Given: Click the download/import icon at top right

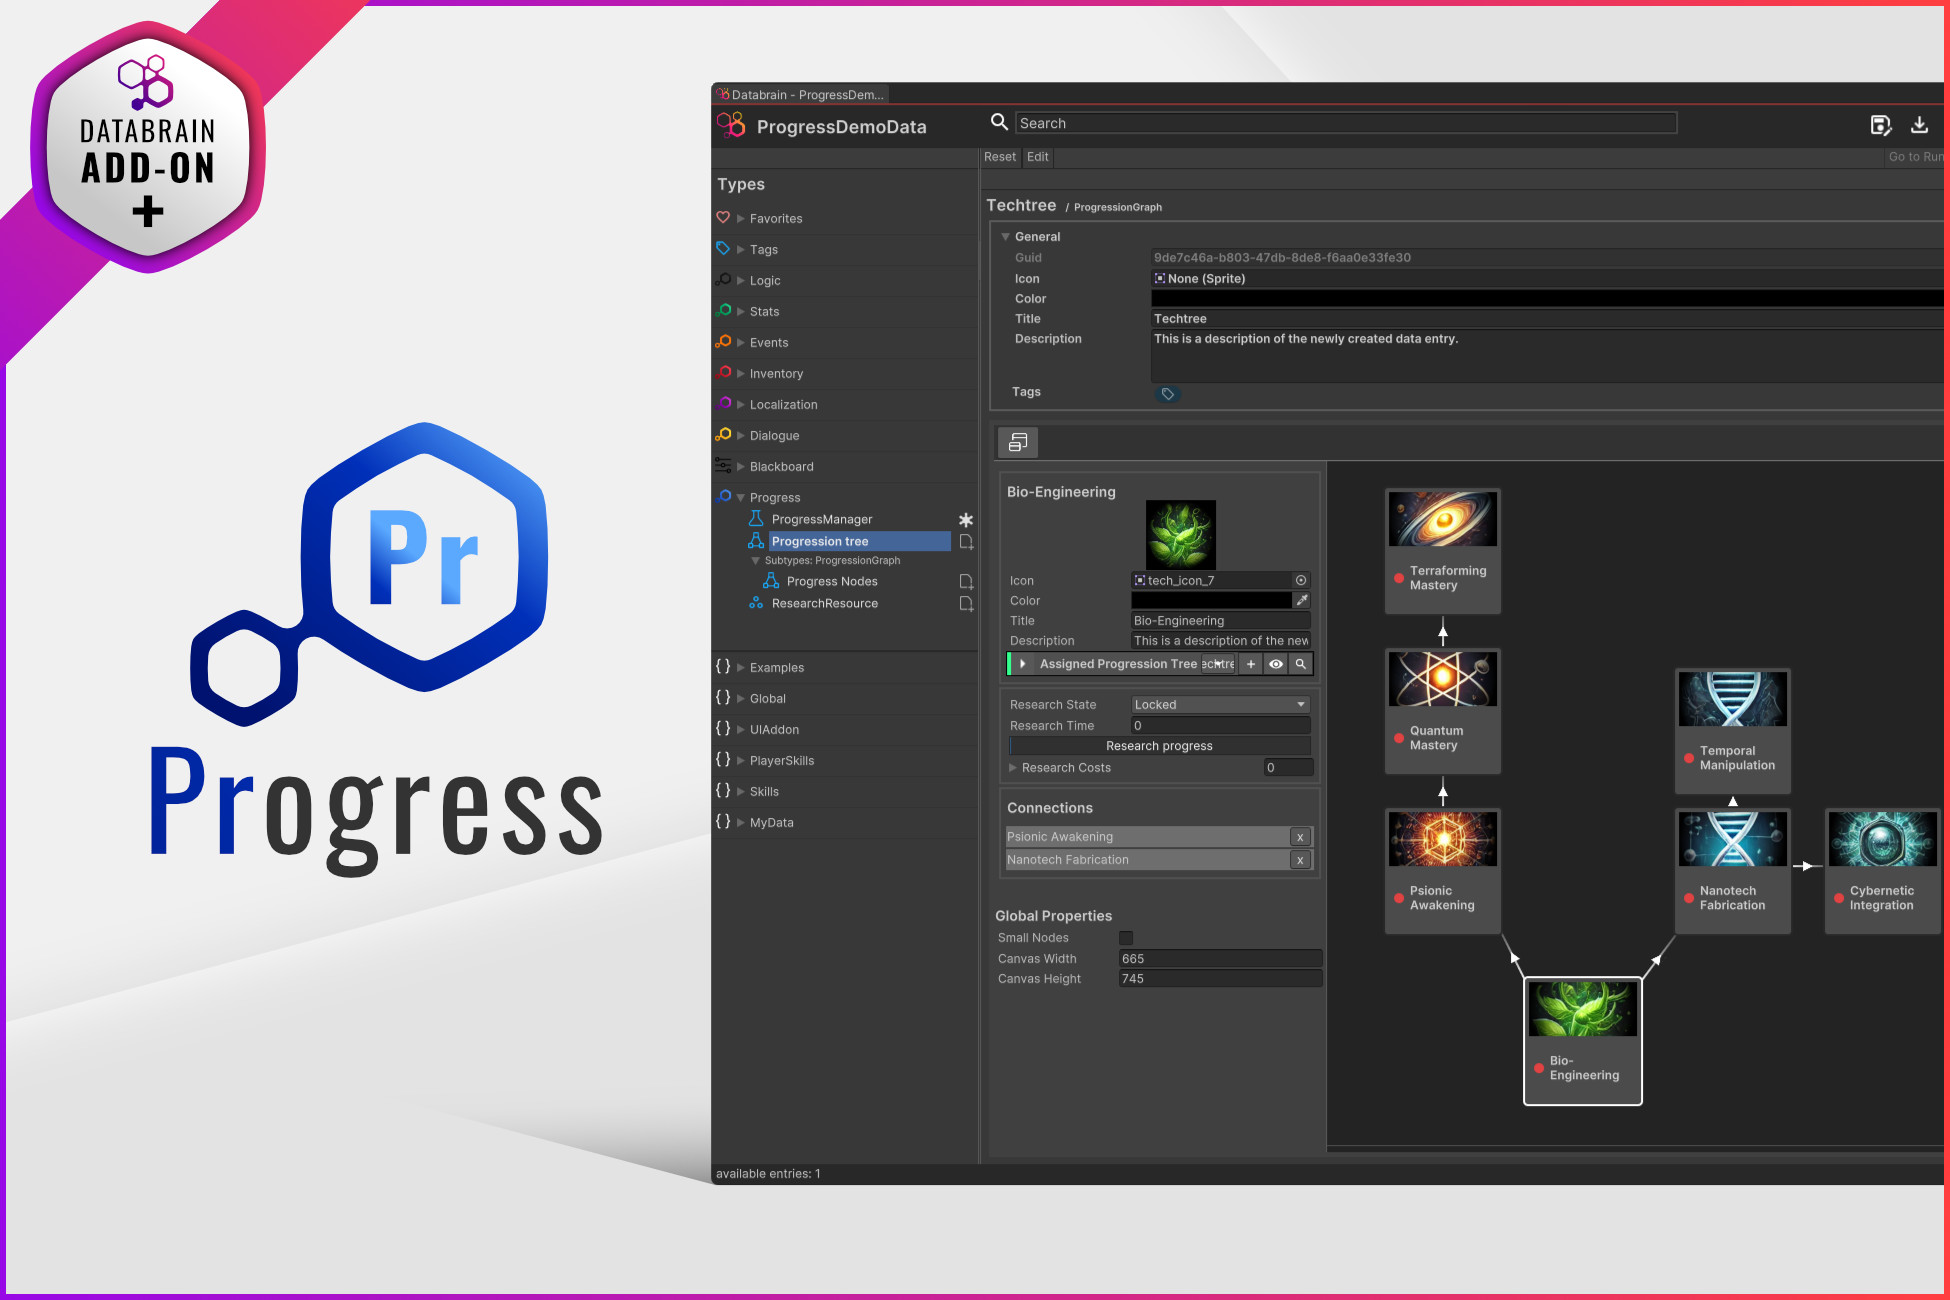Looking at the screenshot, I should pos(1919,125).
